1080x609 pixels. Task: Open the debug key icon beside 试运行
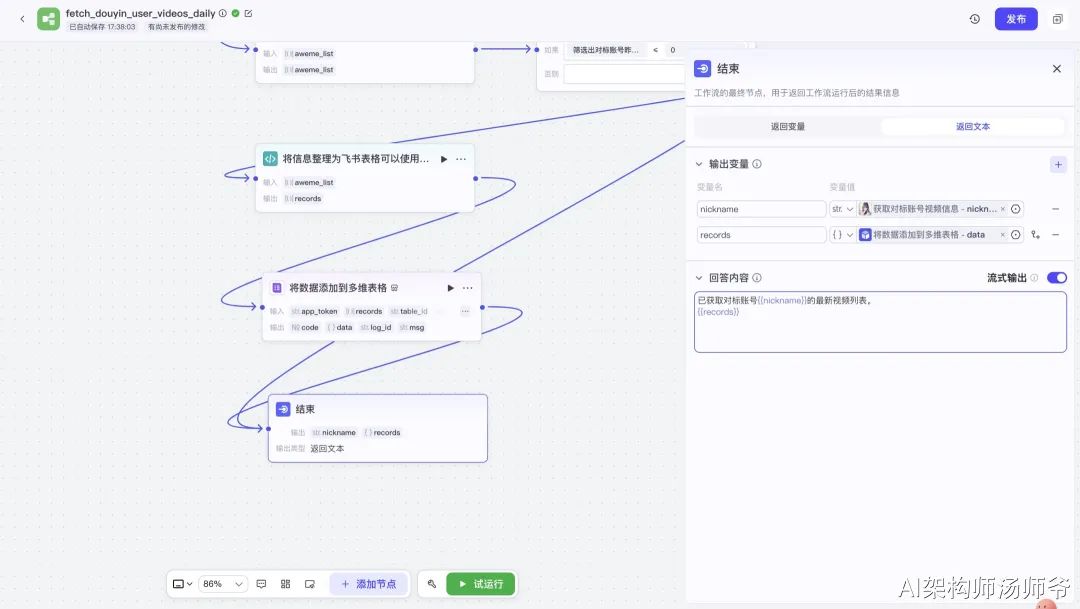tap(432, 584)
